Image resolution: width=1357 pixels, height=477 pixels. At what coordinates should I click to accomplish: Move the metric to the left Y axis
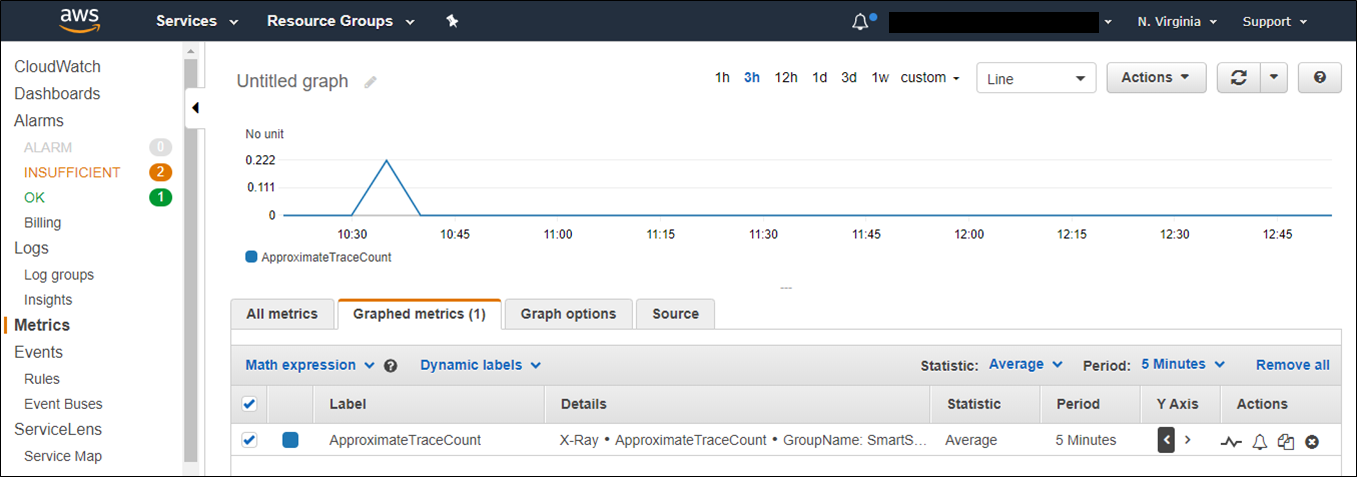coord(1166,440)
